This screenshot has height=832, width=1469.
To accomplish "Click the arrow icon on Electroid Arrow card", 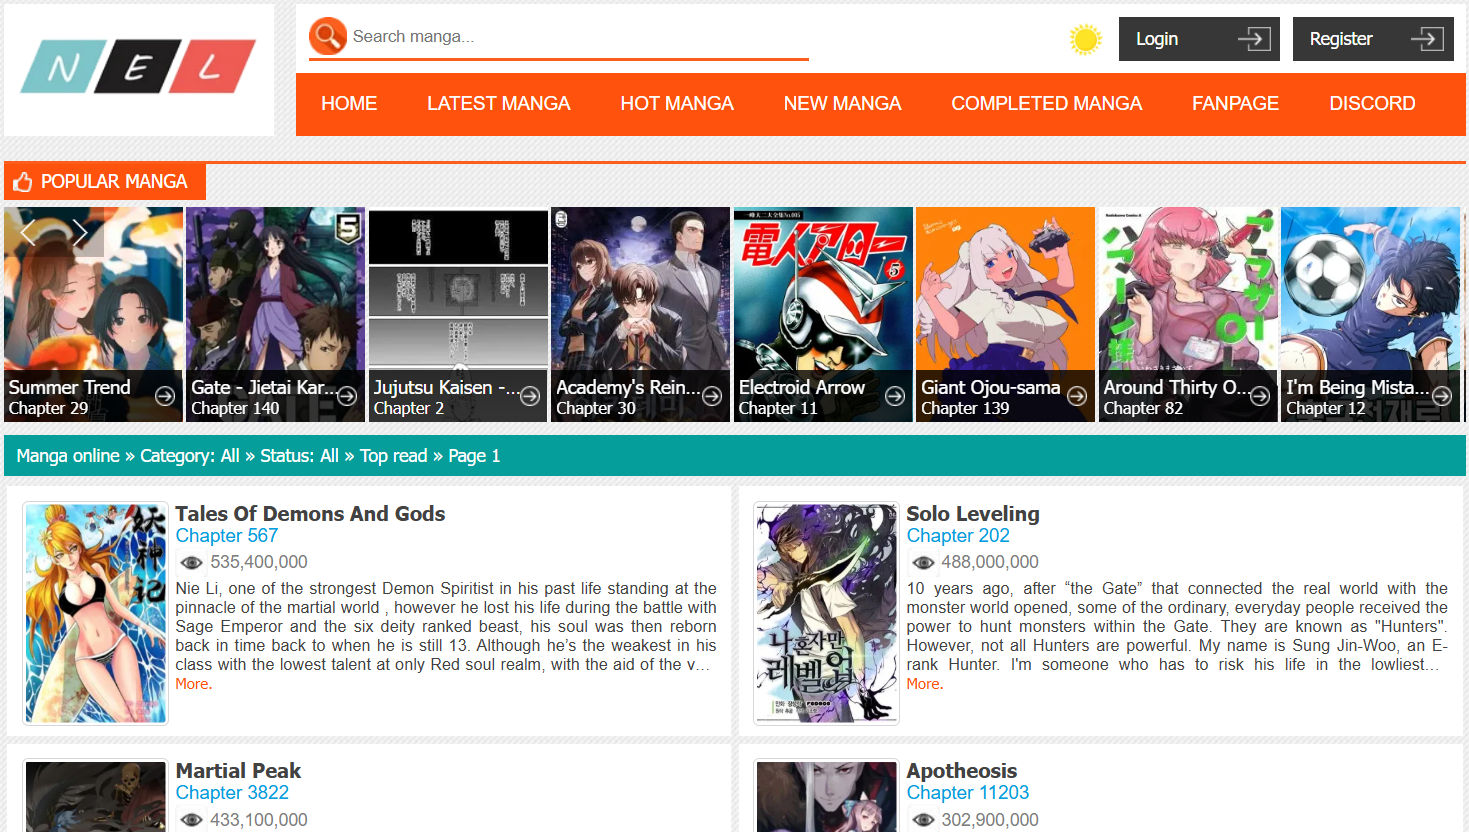I will click(895, 397).
